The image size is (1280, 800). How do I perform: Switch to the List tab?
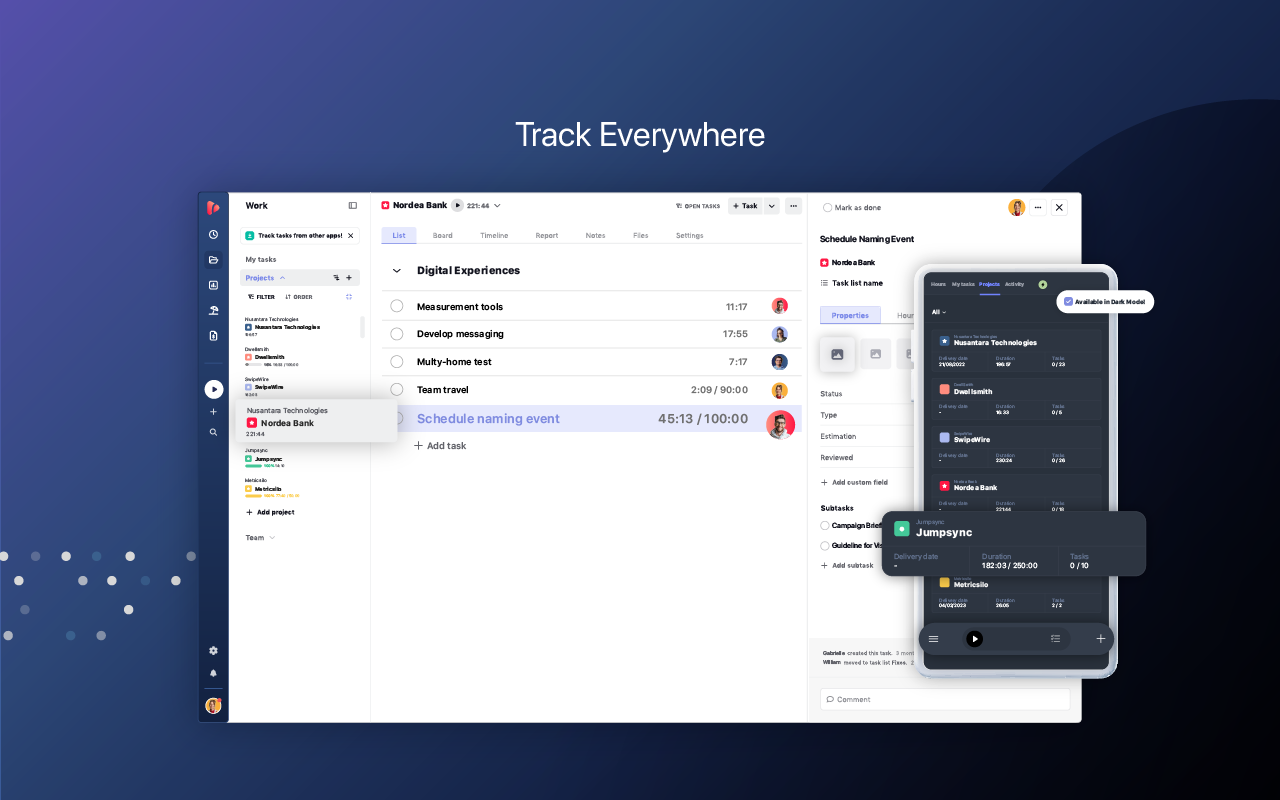point(399,236)
